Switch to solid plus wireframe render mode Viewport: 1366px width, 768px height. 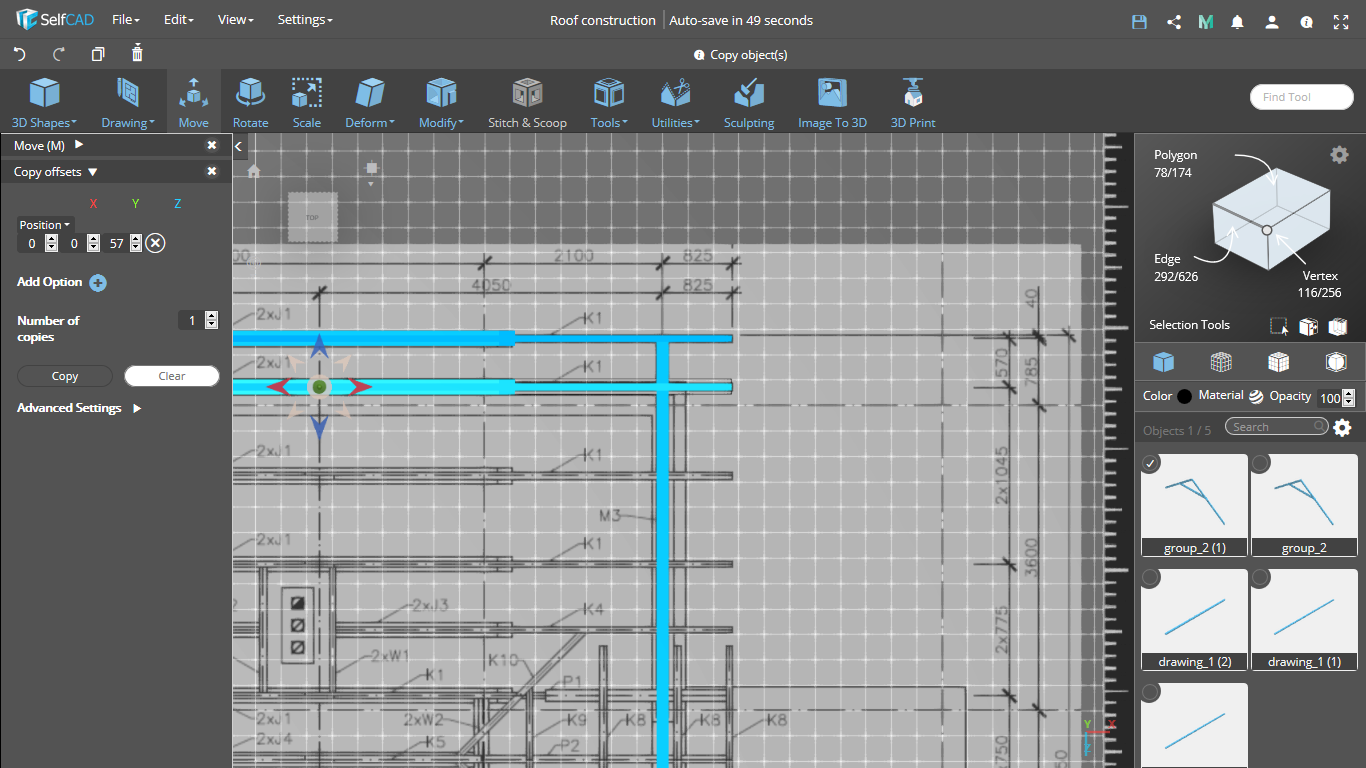pyautogui.click(x=1278, y=361)
